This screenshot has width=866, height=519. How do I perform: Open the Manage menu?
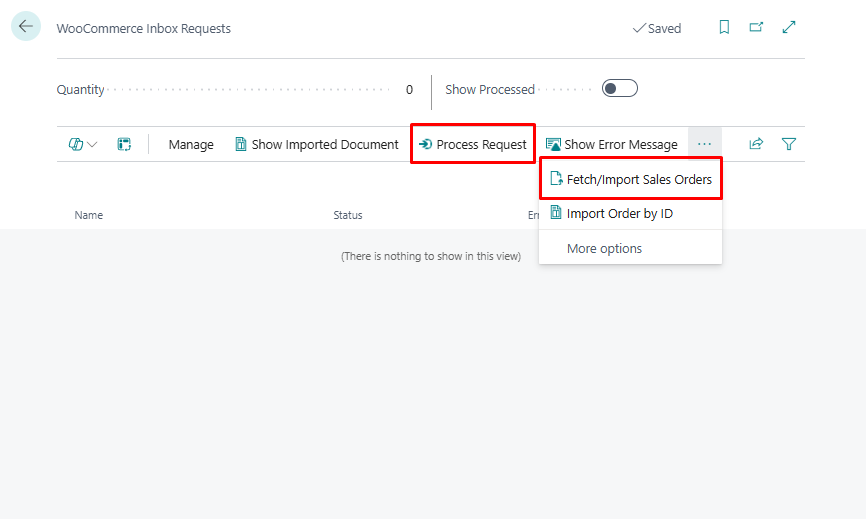tap(191, 145)
